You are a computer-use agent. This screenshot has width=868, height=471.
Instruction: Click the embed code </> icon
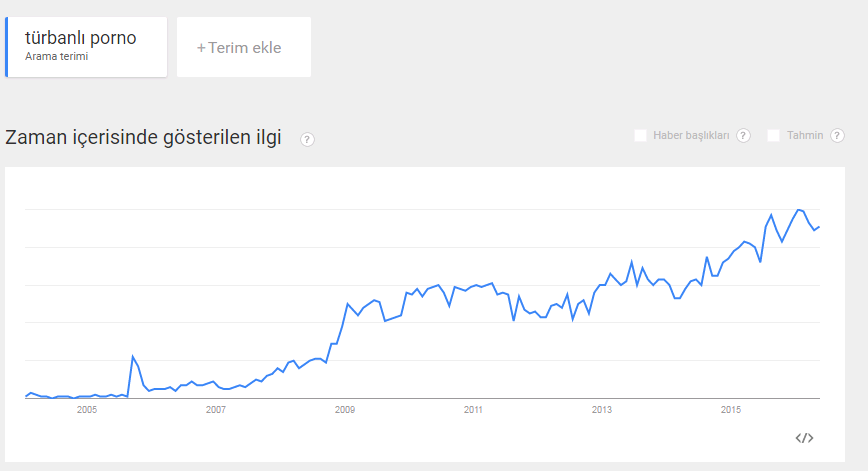click(804, 437)
